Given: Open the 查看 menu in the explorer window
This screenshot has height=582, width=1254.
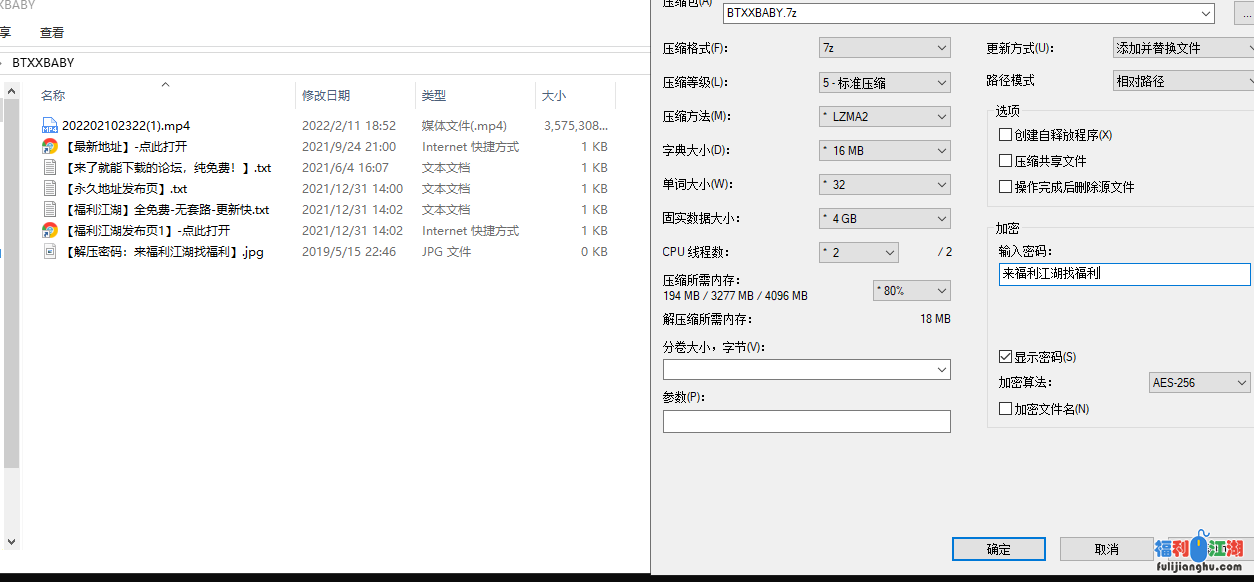Looking at the screenshot, I should (52, 32).
